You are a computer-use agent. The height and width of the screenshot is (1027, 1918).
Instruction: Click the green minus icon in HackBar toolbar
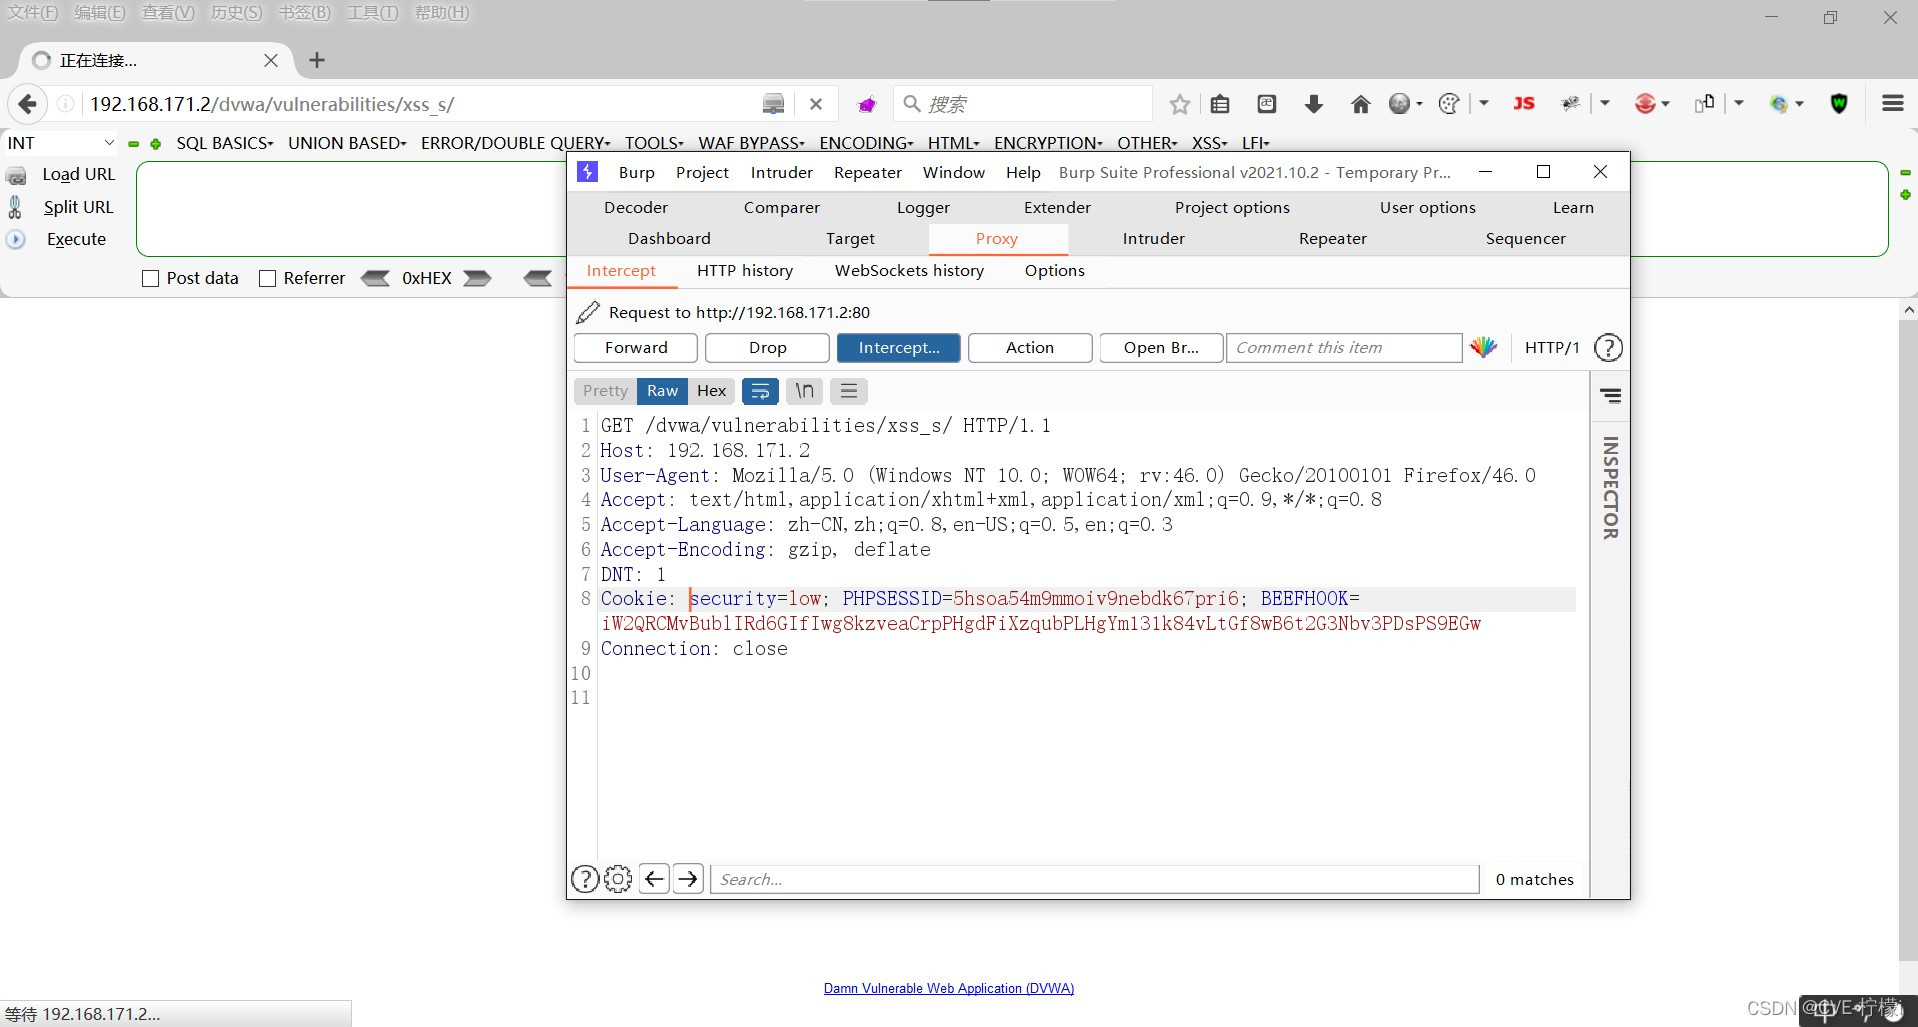[133, 144]
